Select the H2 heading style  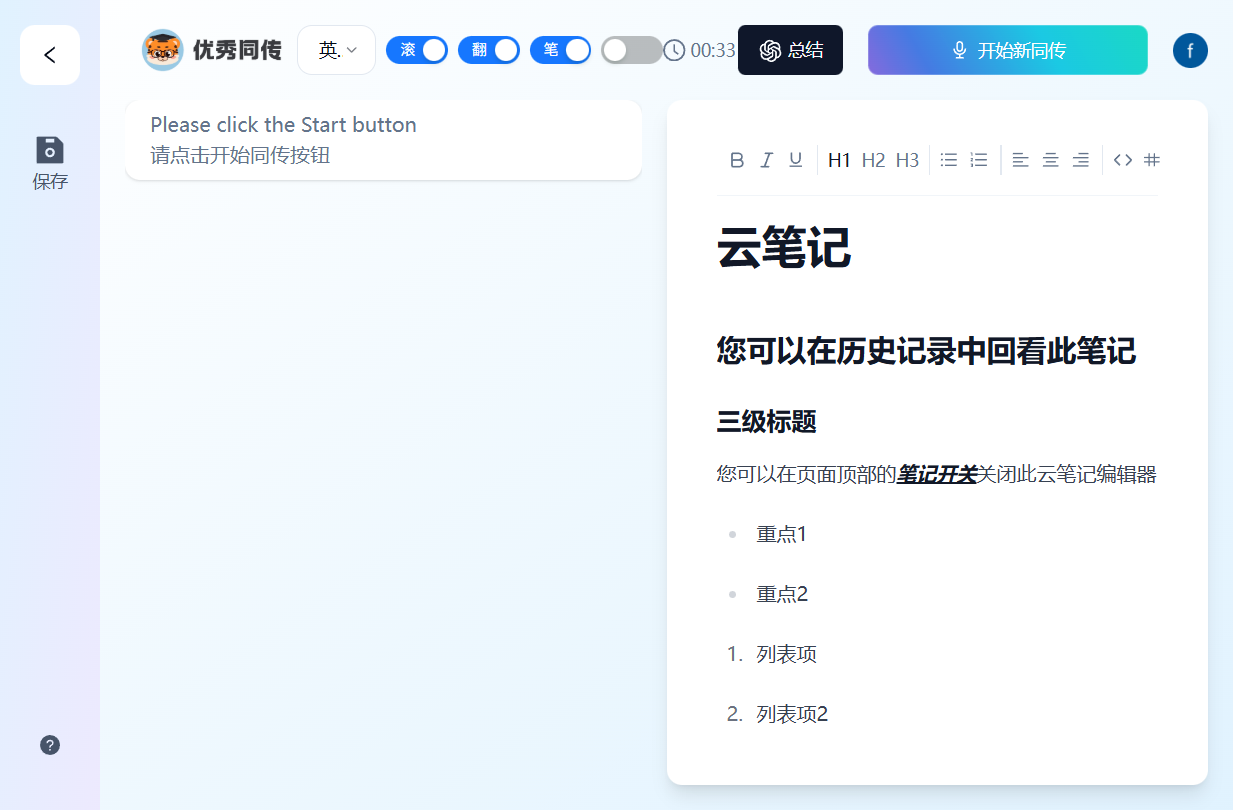click(873, 160)
